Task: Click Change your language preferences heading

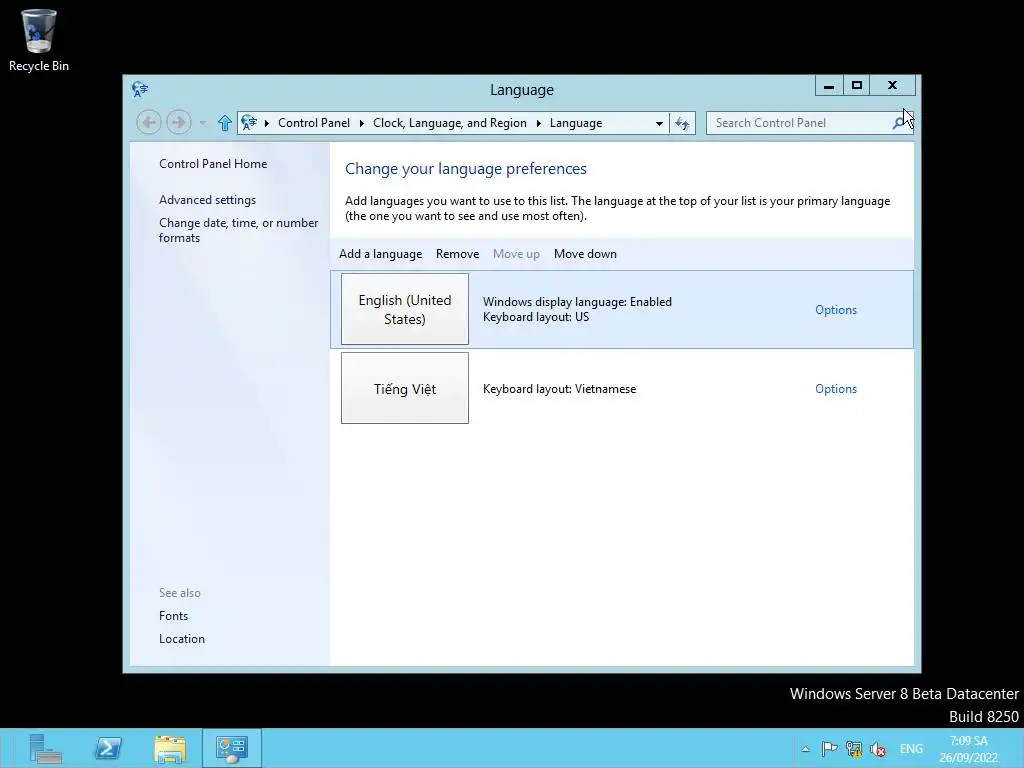Action: pos(466,168)
